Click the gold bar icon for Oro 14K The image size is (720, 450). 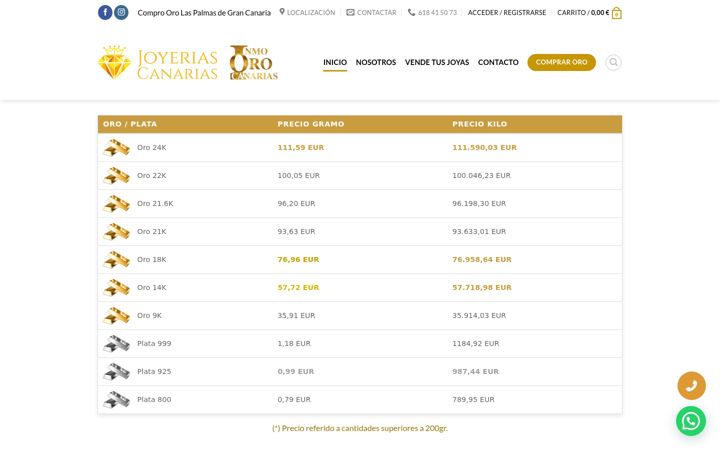116,288
